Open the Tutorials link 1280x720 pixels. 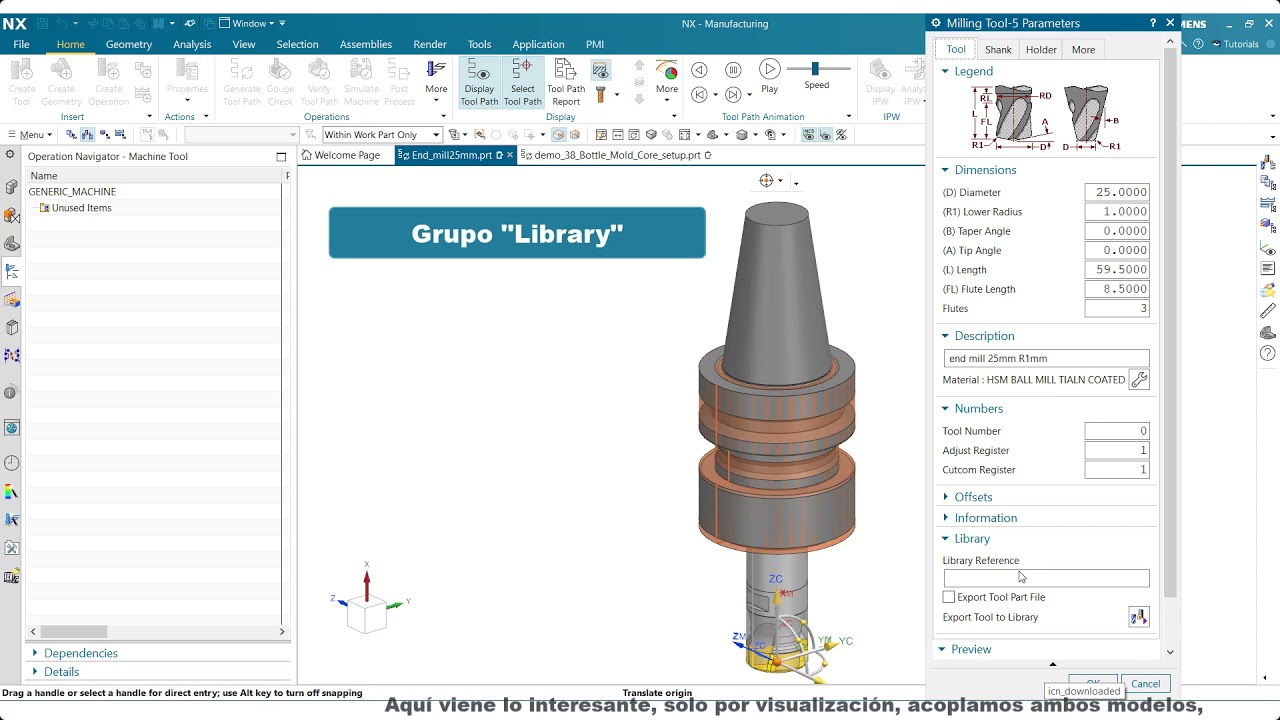1234,44
